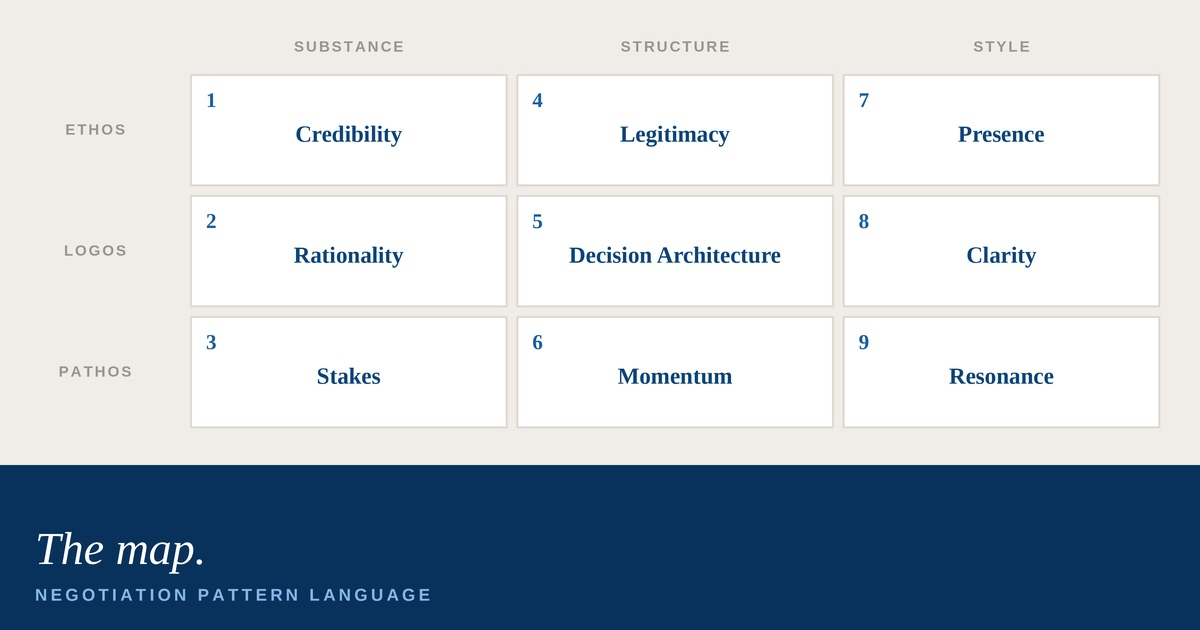Viewport: 1200px width, 630px height.
Task: Click the STRUCTURE column header
Action: (675, 47)
